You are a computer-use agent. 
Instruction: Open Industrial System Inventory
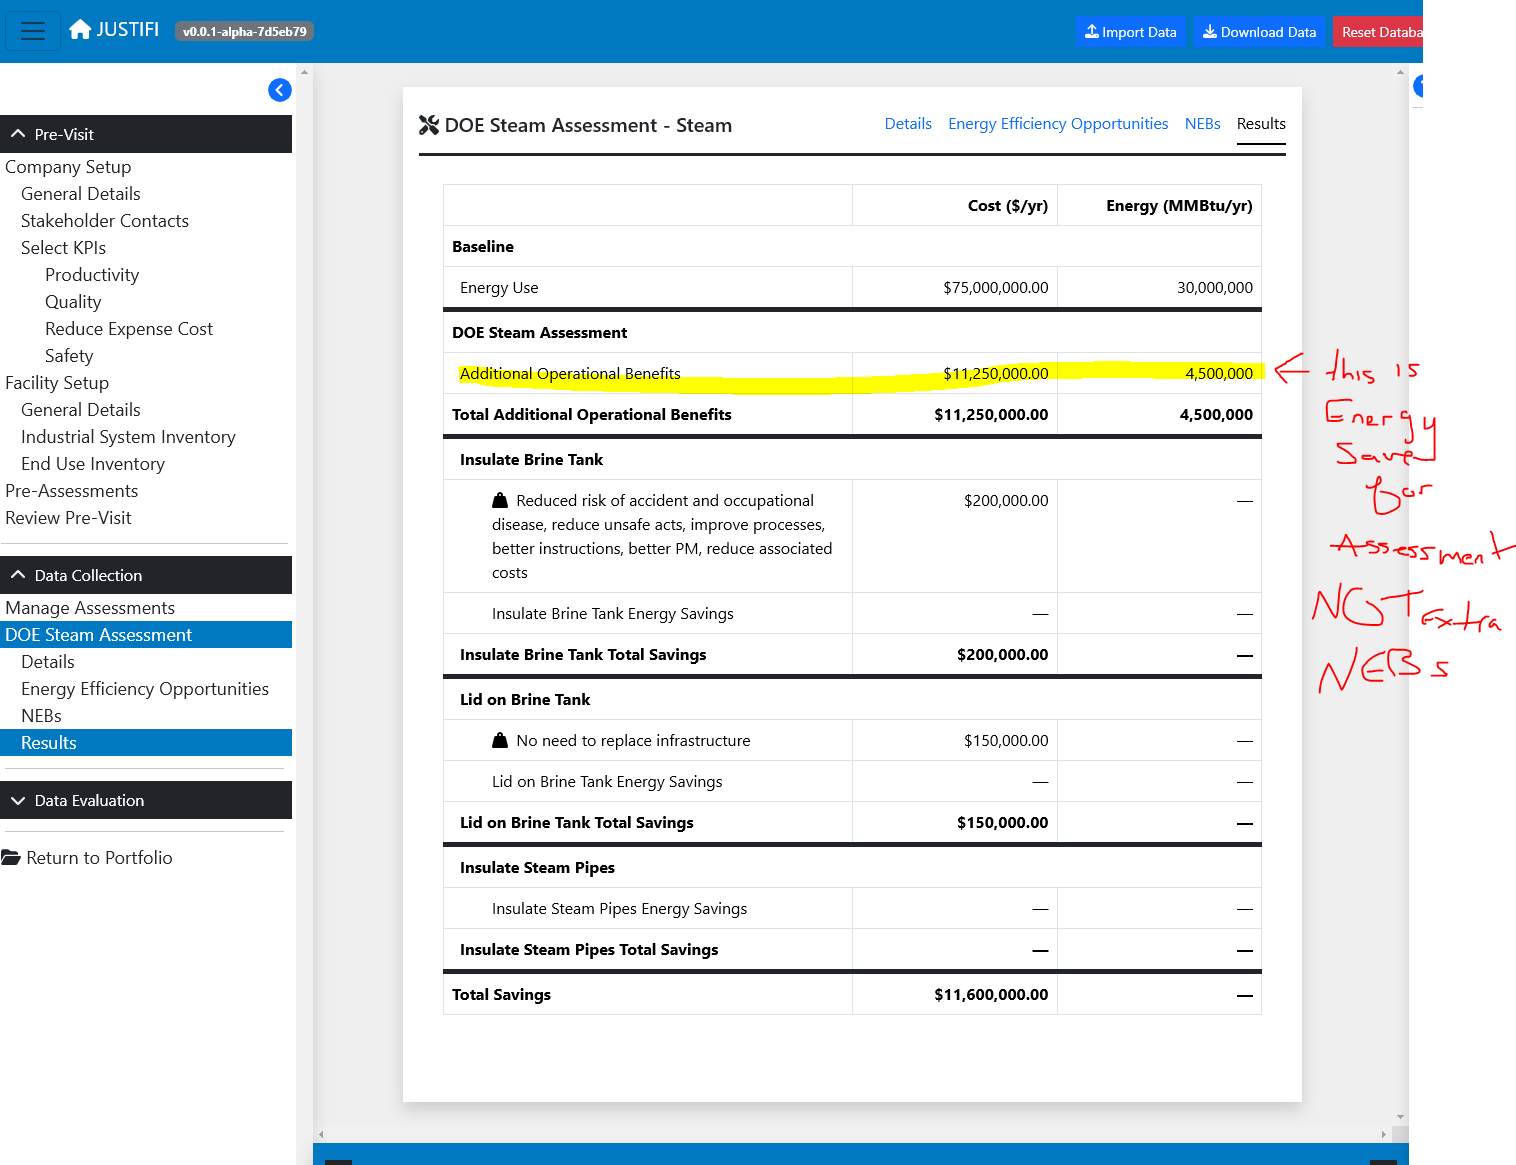tap(128, 437)
